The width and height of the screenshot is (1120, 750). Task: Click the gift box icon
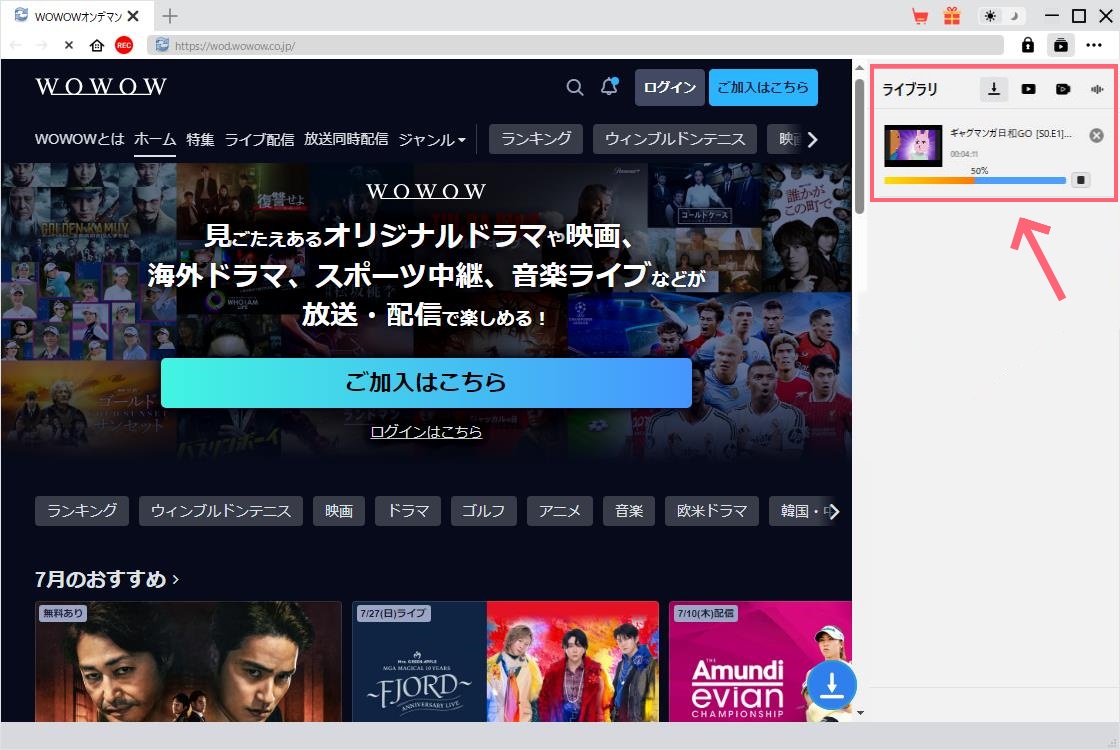click(x=951, y=16)
